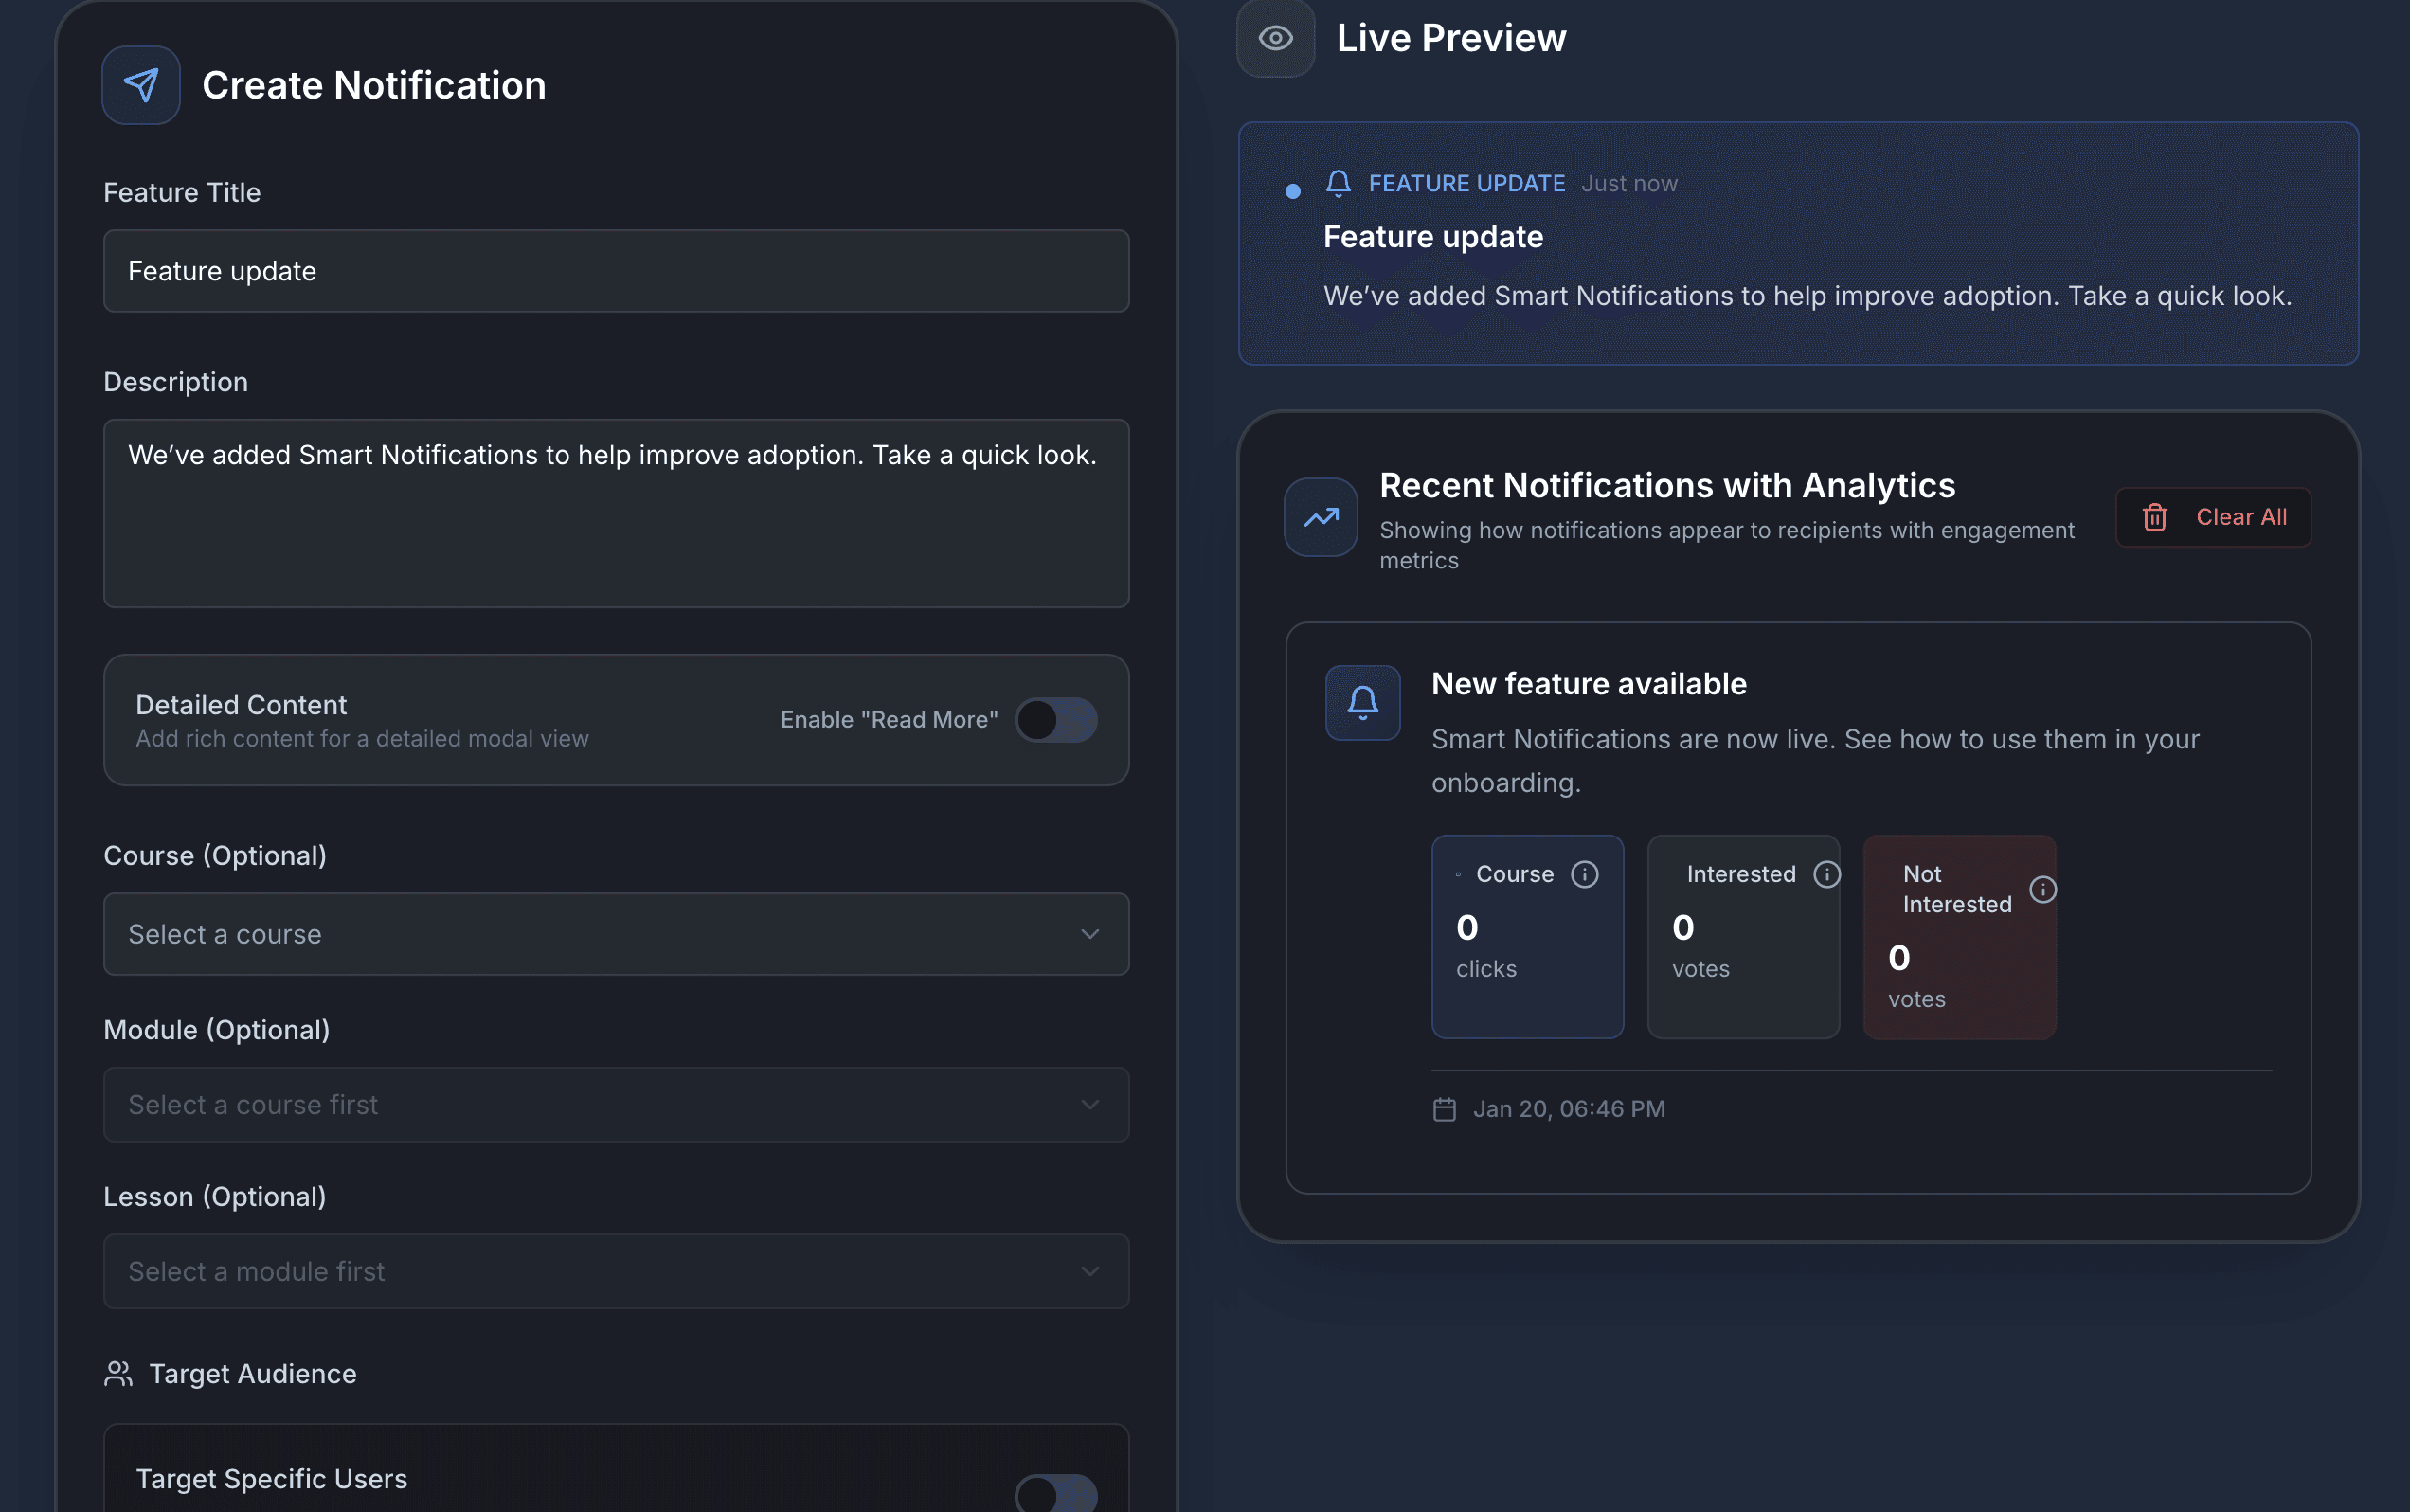Click bell icon of New feature available card
Image resolution: width=2410 pixels, height=1512 pixels.
click(x=1362, y=702)
